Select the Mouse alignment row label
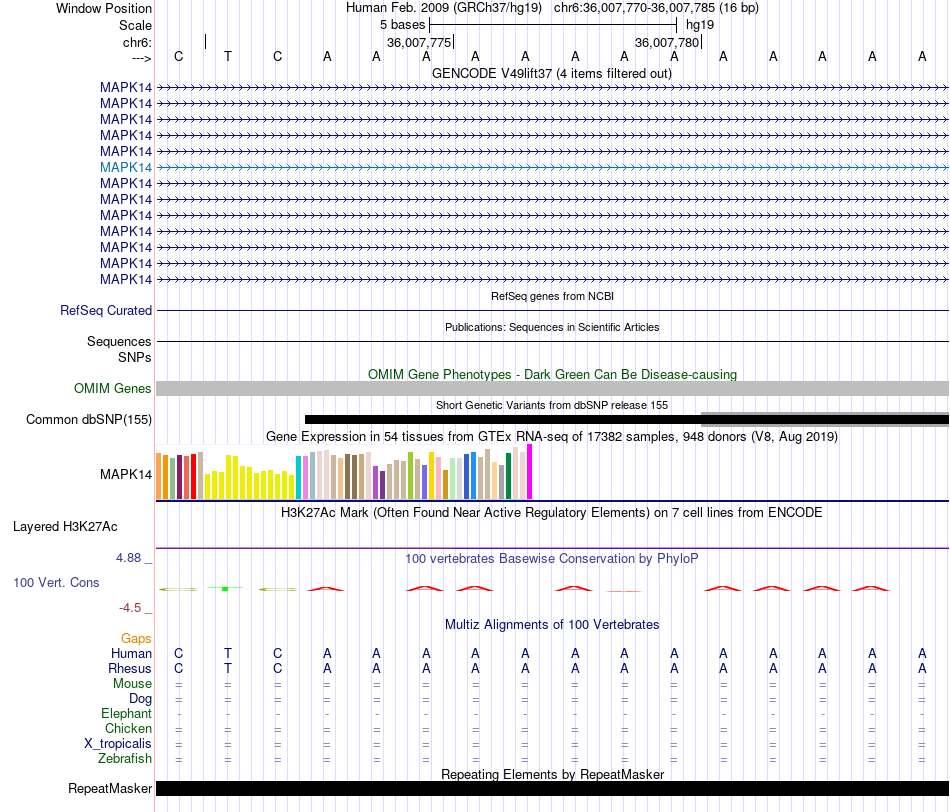950x812 pixels. pos(133,684)
